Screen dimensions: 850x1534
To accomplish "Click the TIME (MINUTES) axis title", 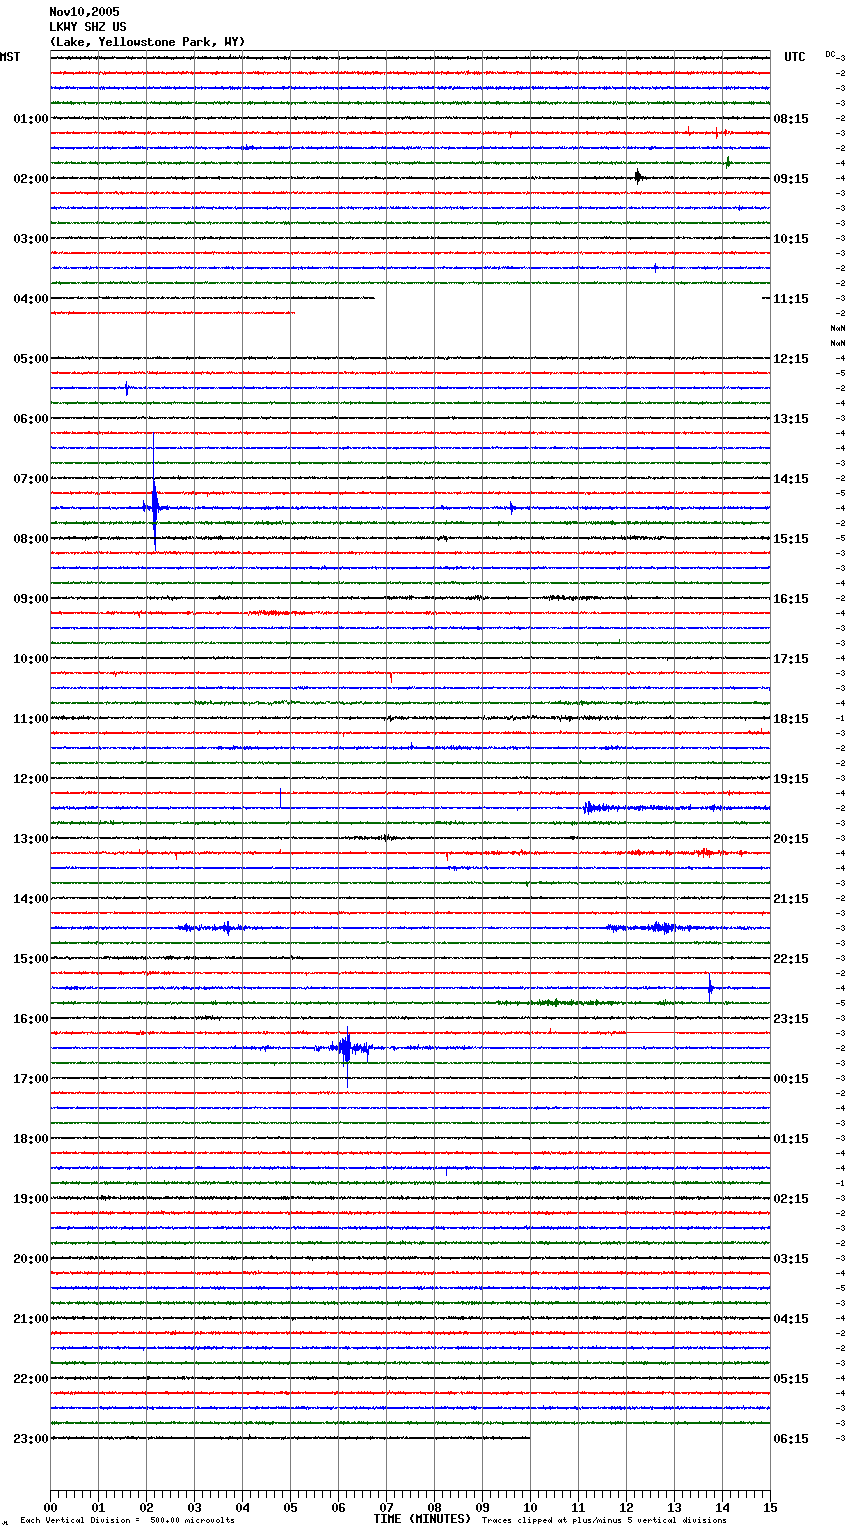I will point(422,1519).
